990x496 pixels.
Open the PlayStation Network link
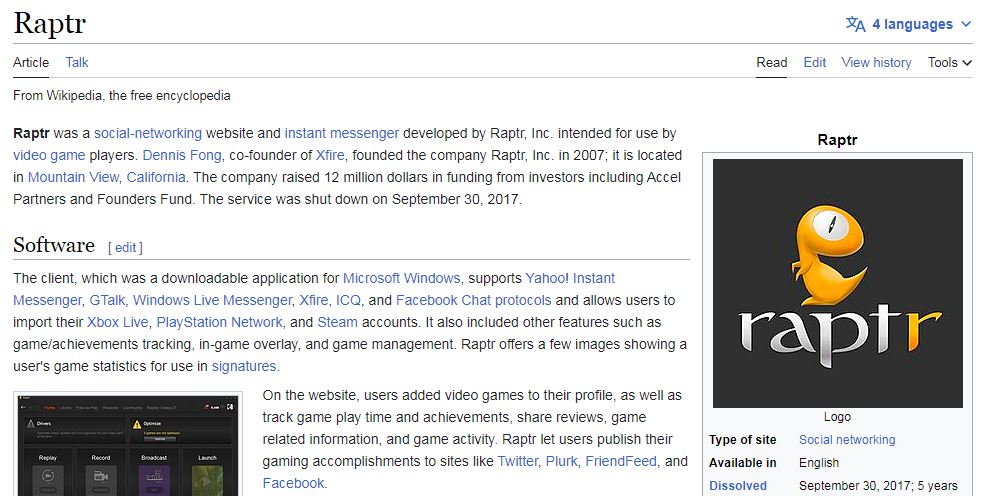[219, 322]
